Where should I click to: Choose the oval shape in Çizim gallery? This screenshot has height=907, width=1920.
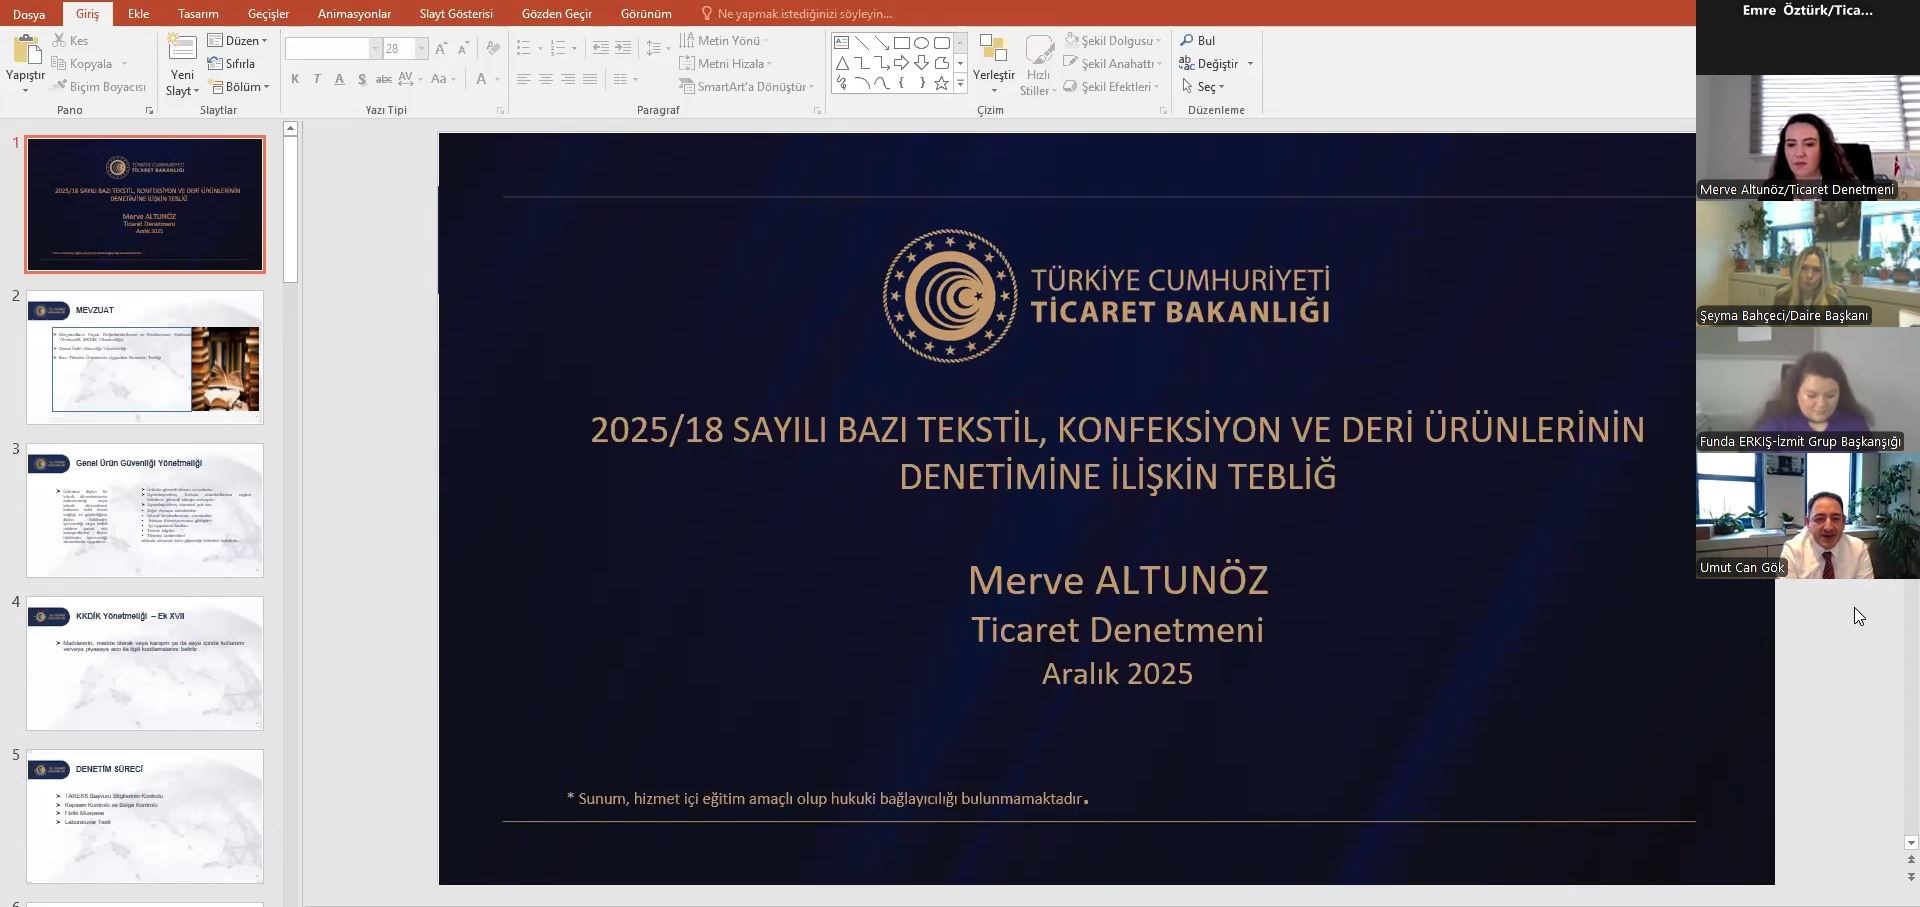point(921,43)
